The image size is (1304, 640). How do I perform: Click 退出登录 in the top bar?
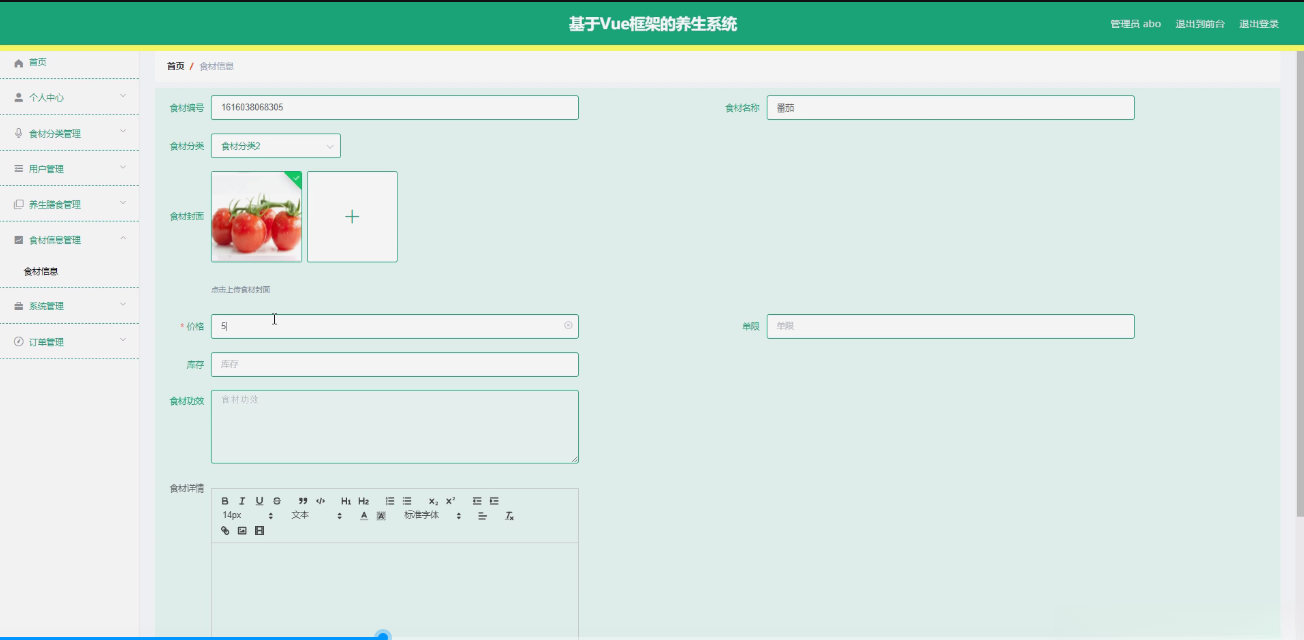pyautogui.click(x=1261, y=25)
